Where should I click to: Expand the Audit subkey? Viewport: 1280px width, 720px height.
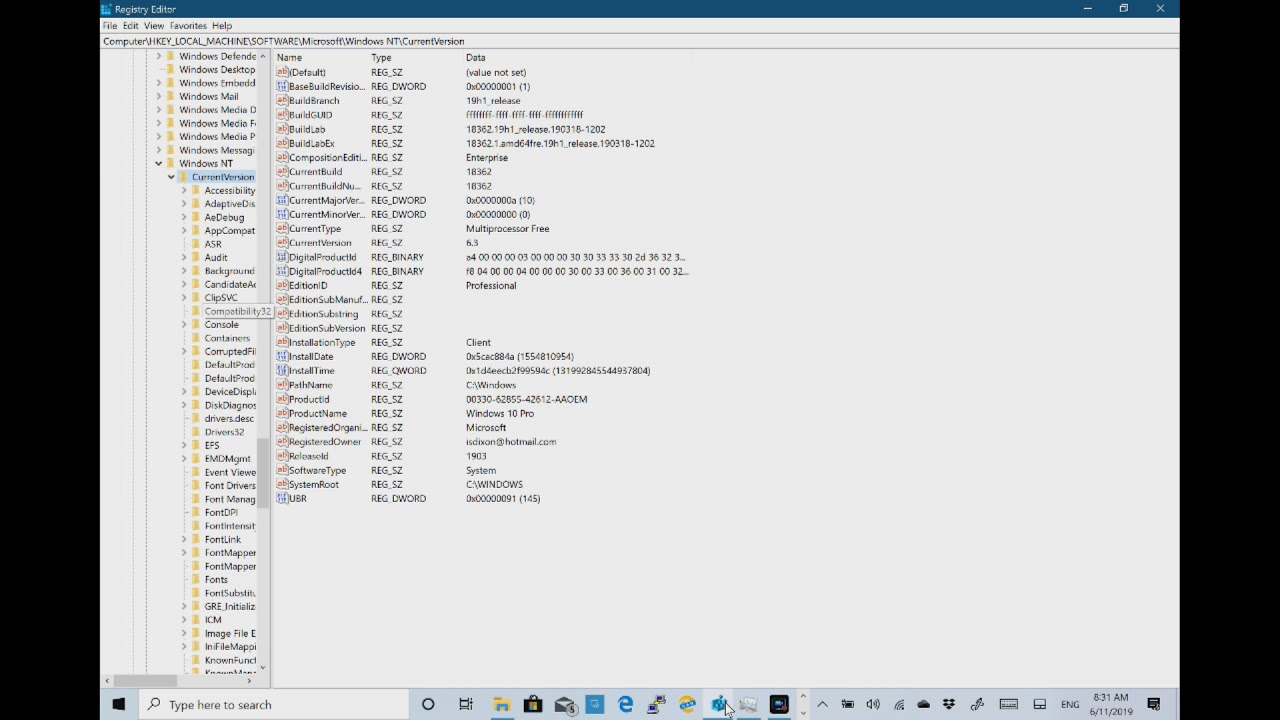(184, 257)
